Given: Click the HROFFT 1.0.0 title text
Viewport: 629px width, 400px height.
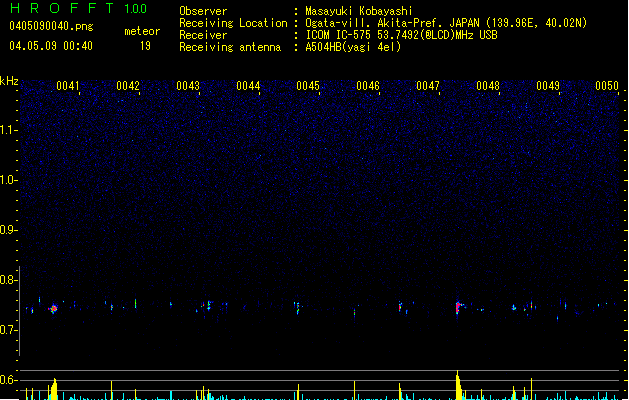Looking at the screenshot, I should [79, 8].
